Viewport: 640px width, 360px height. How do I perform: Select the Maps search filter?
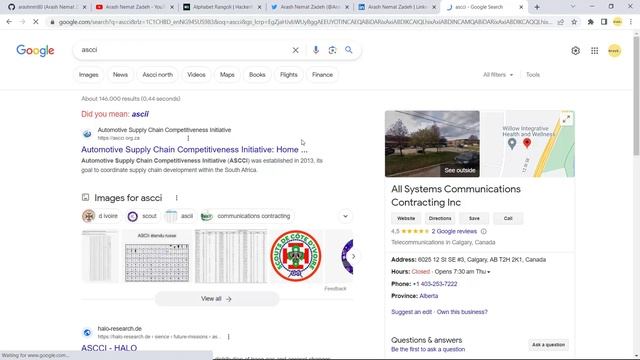(227, 75)
